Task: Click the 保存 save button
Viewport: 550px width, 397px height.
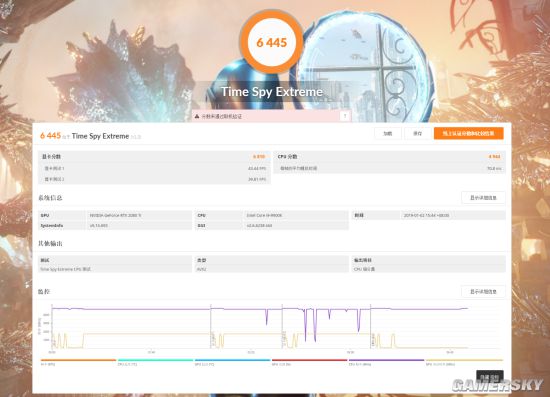Action: pos(417,133)
